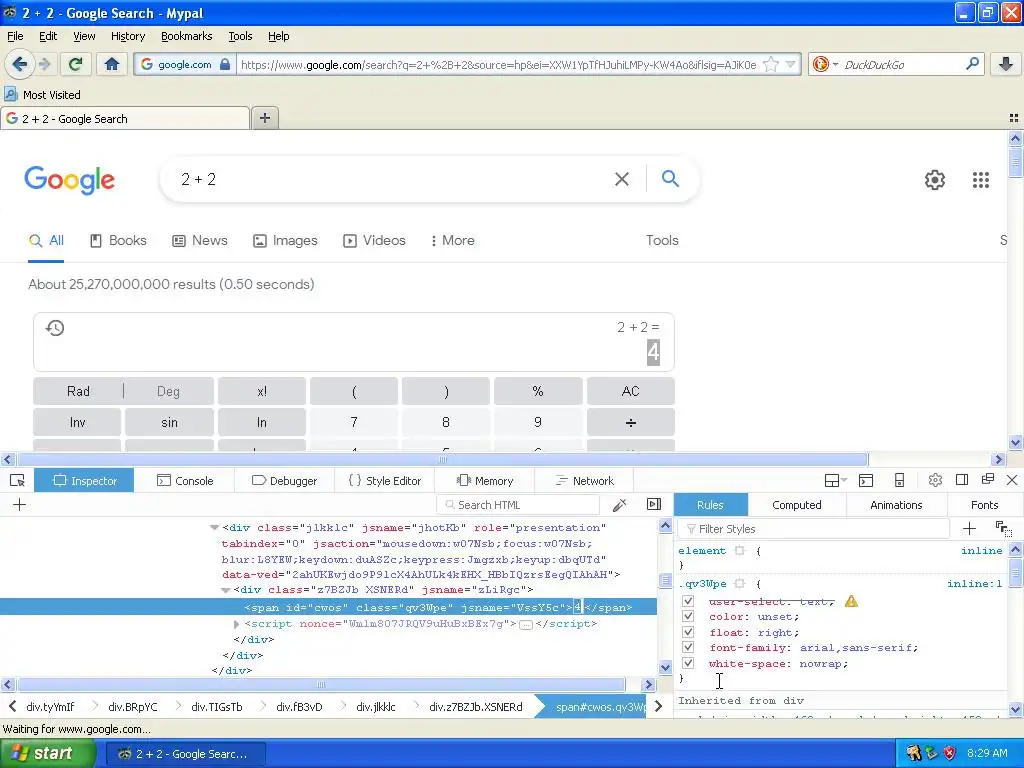Uncheck the float: right declaration
This screenshot has height=768, width=1024.
688,632
